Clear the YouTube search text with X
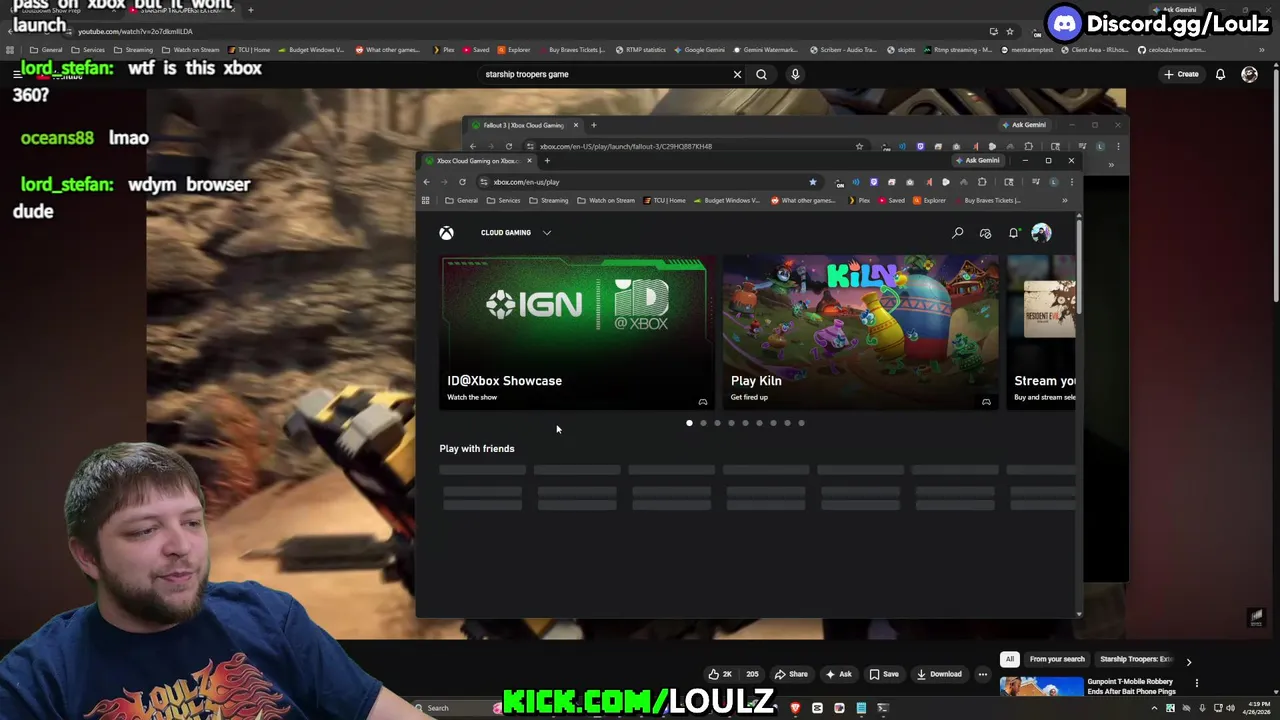This screenshot has height=720, width=1280. pos(737,74)
